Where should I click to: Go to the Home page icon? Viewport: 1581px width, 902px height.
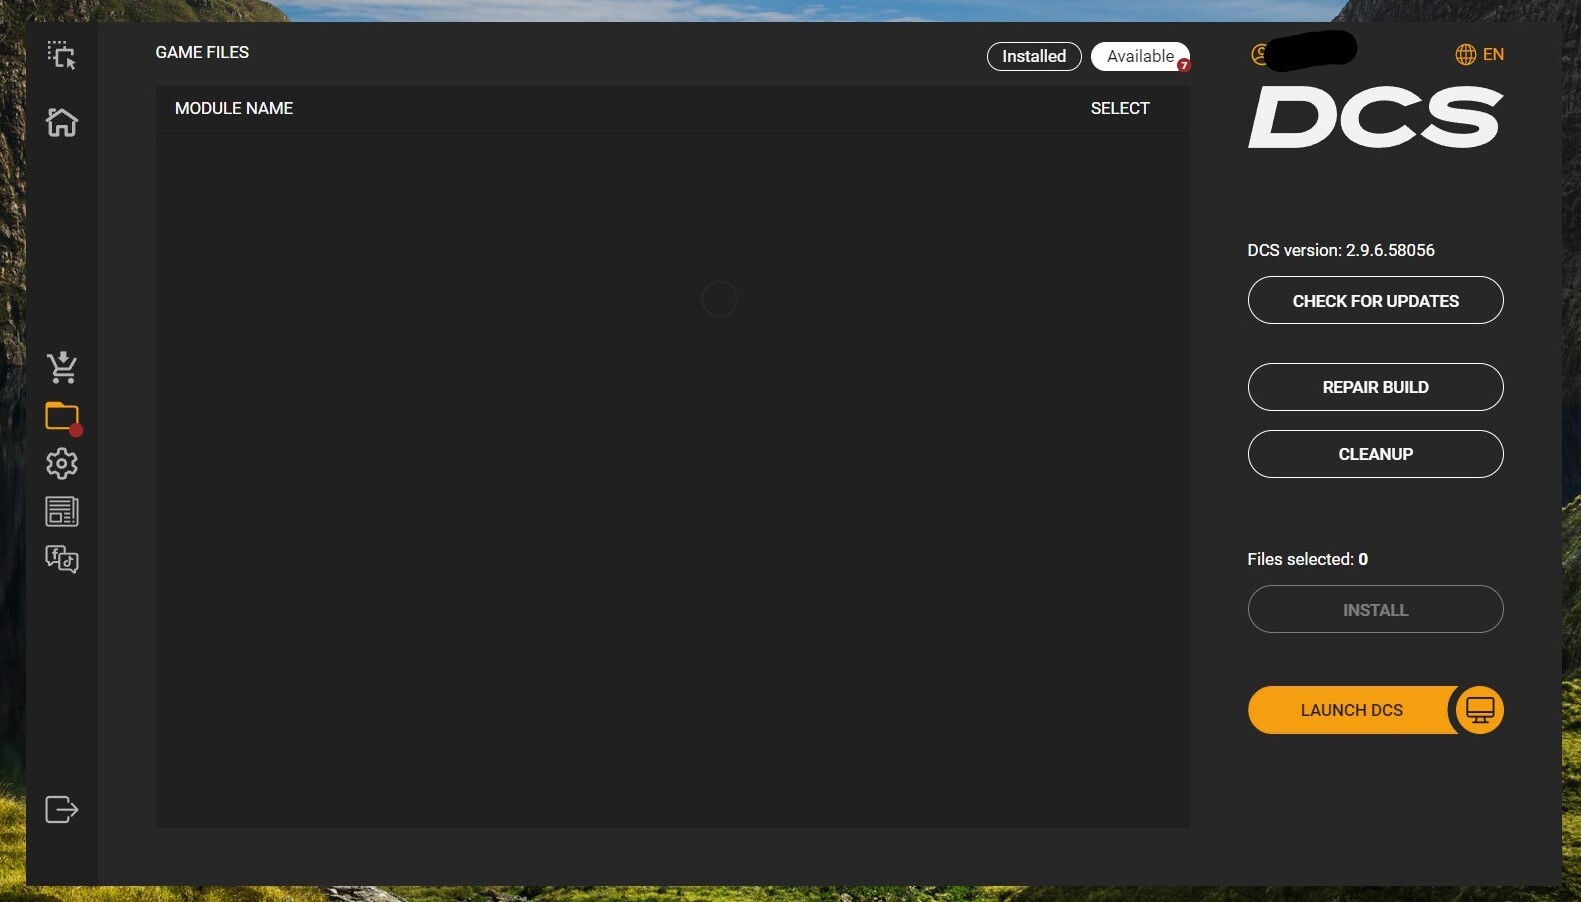61,122
